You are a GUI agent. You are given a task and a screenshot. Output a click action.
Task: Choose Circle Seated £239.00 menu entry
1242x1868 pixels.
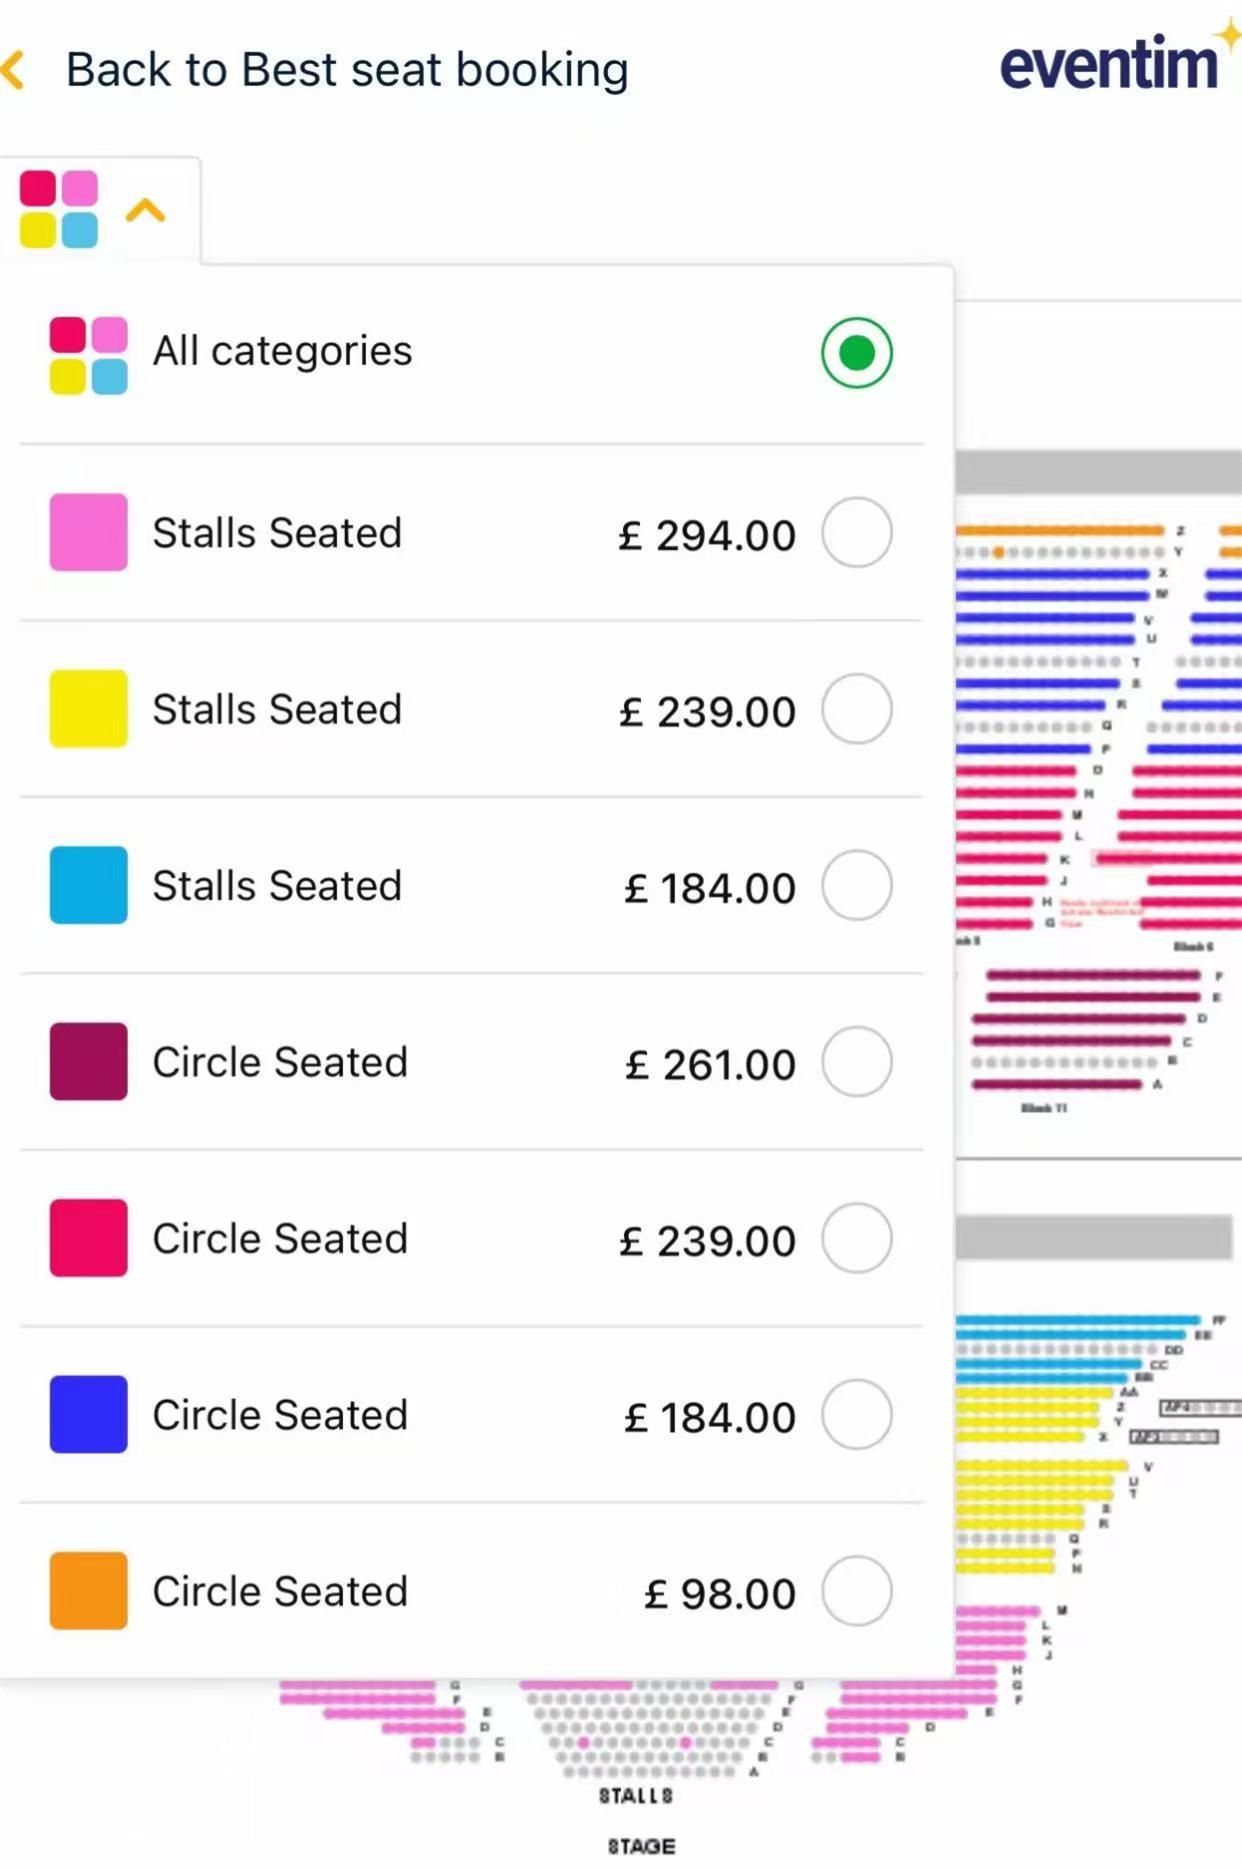point(471,1239)
